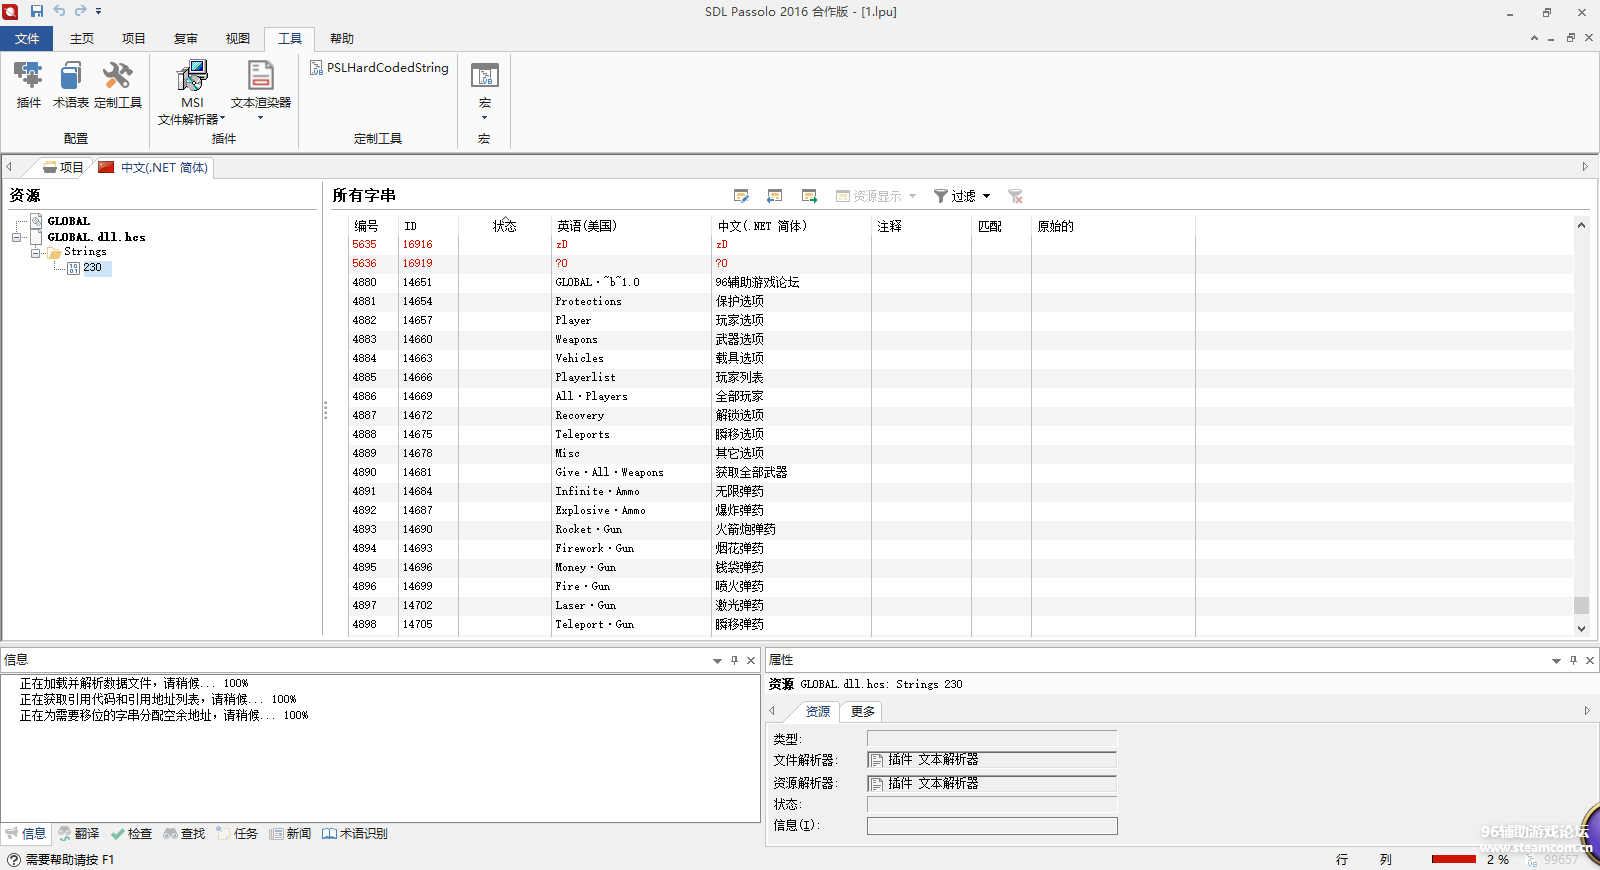Launch the PSLHardCodedString tool
The image size is (1600, 870).
[x=379, y=68]
